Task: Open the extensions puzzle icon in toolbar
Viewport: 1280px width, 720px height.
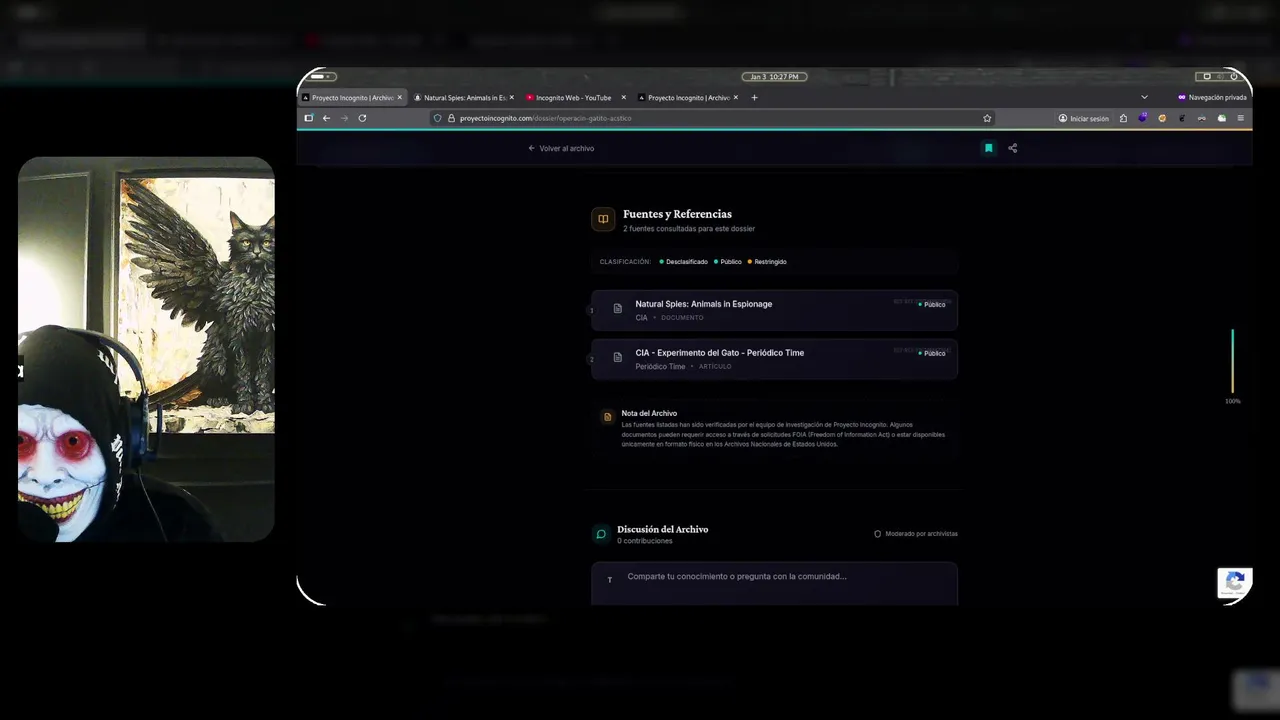Action: 1123,118
